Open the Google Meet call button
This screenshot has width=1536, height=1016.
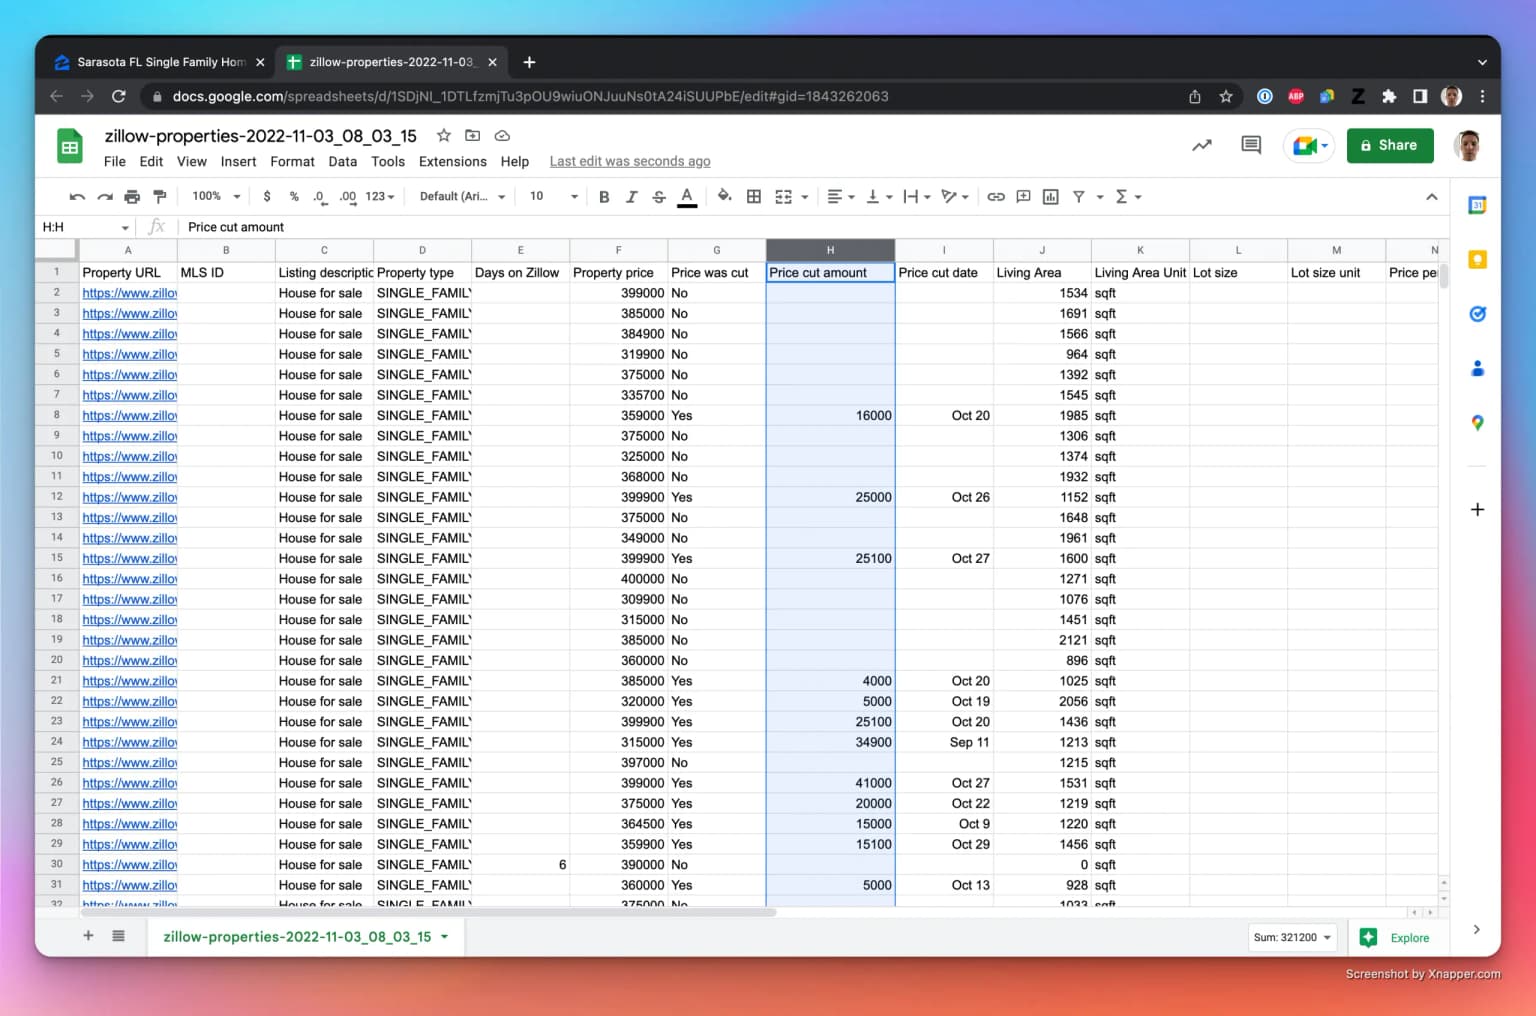1309,146
